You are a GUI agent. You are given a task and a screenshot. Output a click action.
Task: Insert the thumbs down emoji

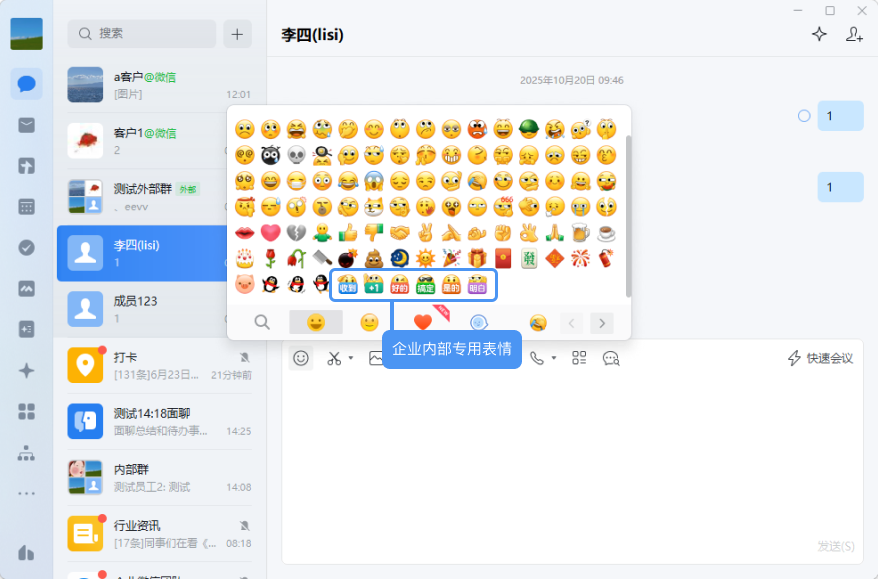373,232
